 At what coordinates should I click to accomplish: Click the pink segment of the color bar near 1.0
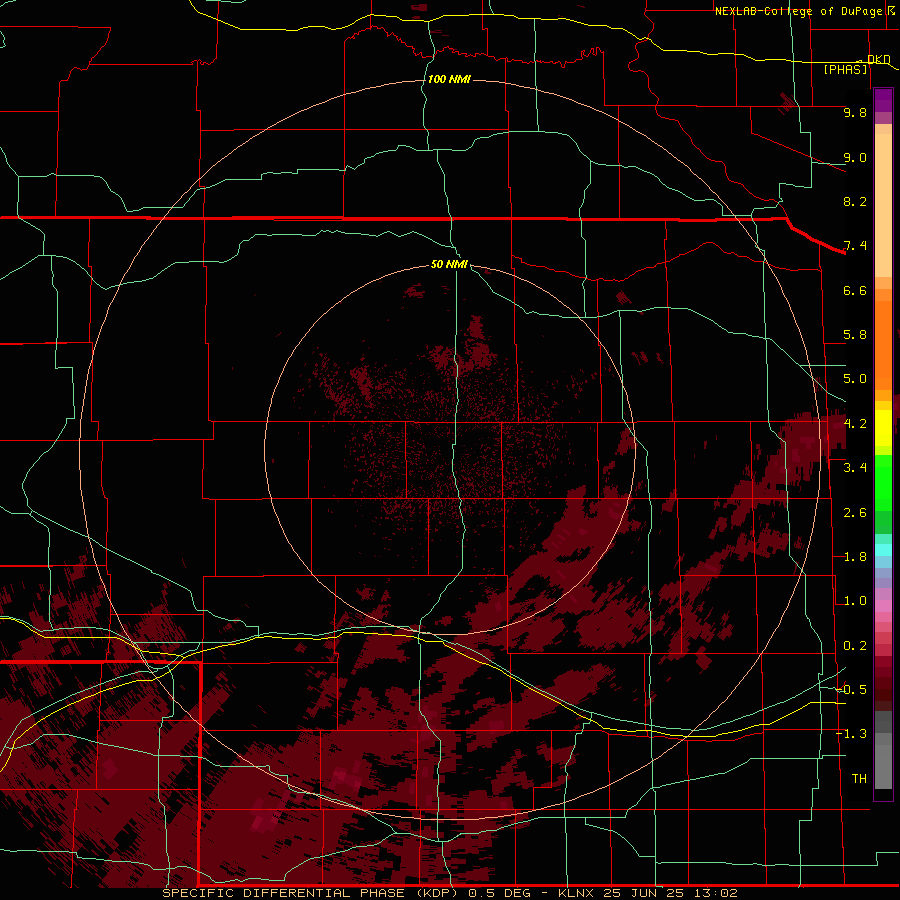[x=883, y=606]
